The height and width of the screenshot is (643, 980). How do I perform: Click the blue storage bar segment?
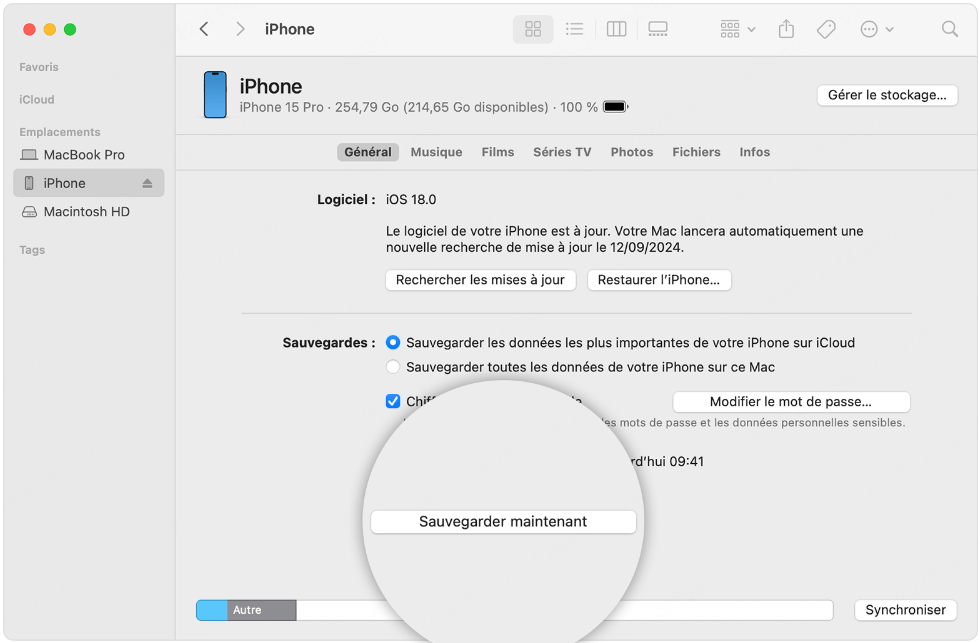[x=212, y=610]
